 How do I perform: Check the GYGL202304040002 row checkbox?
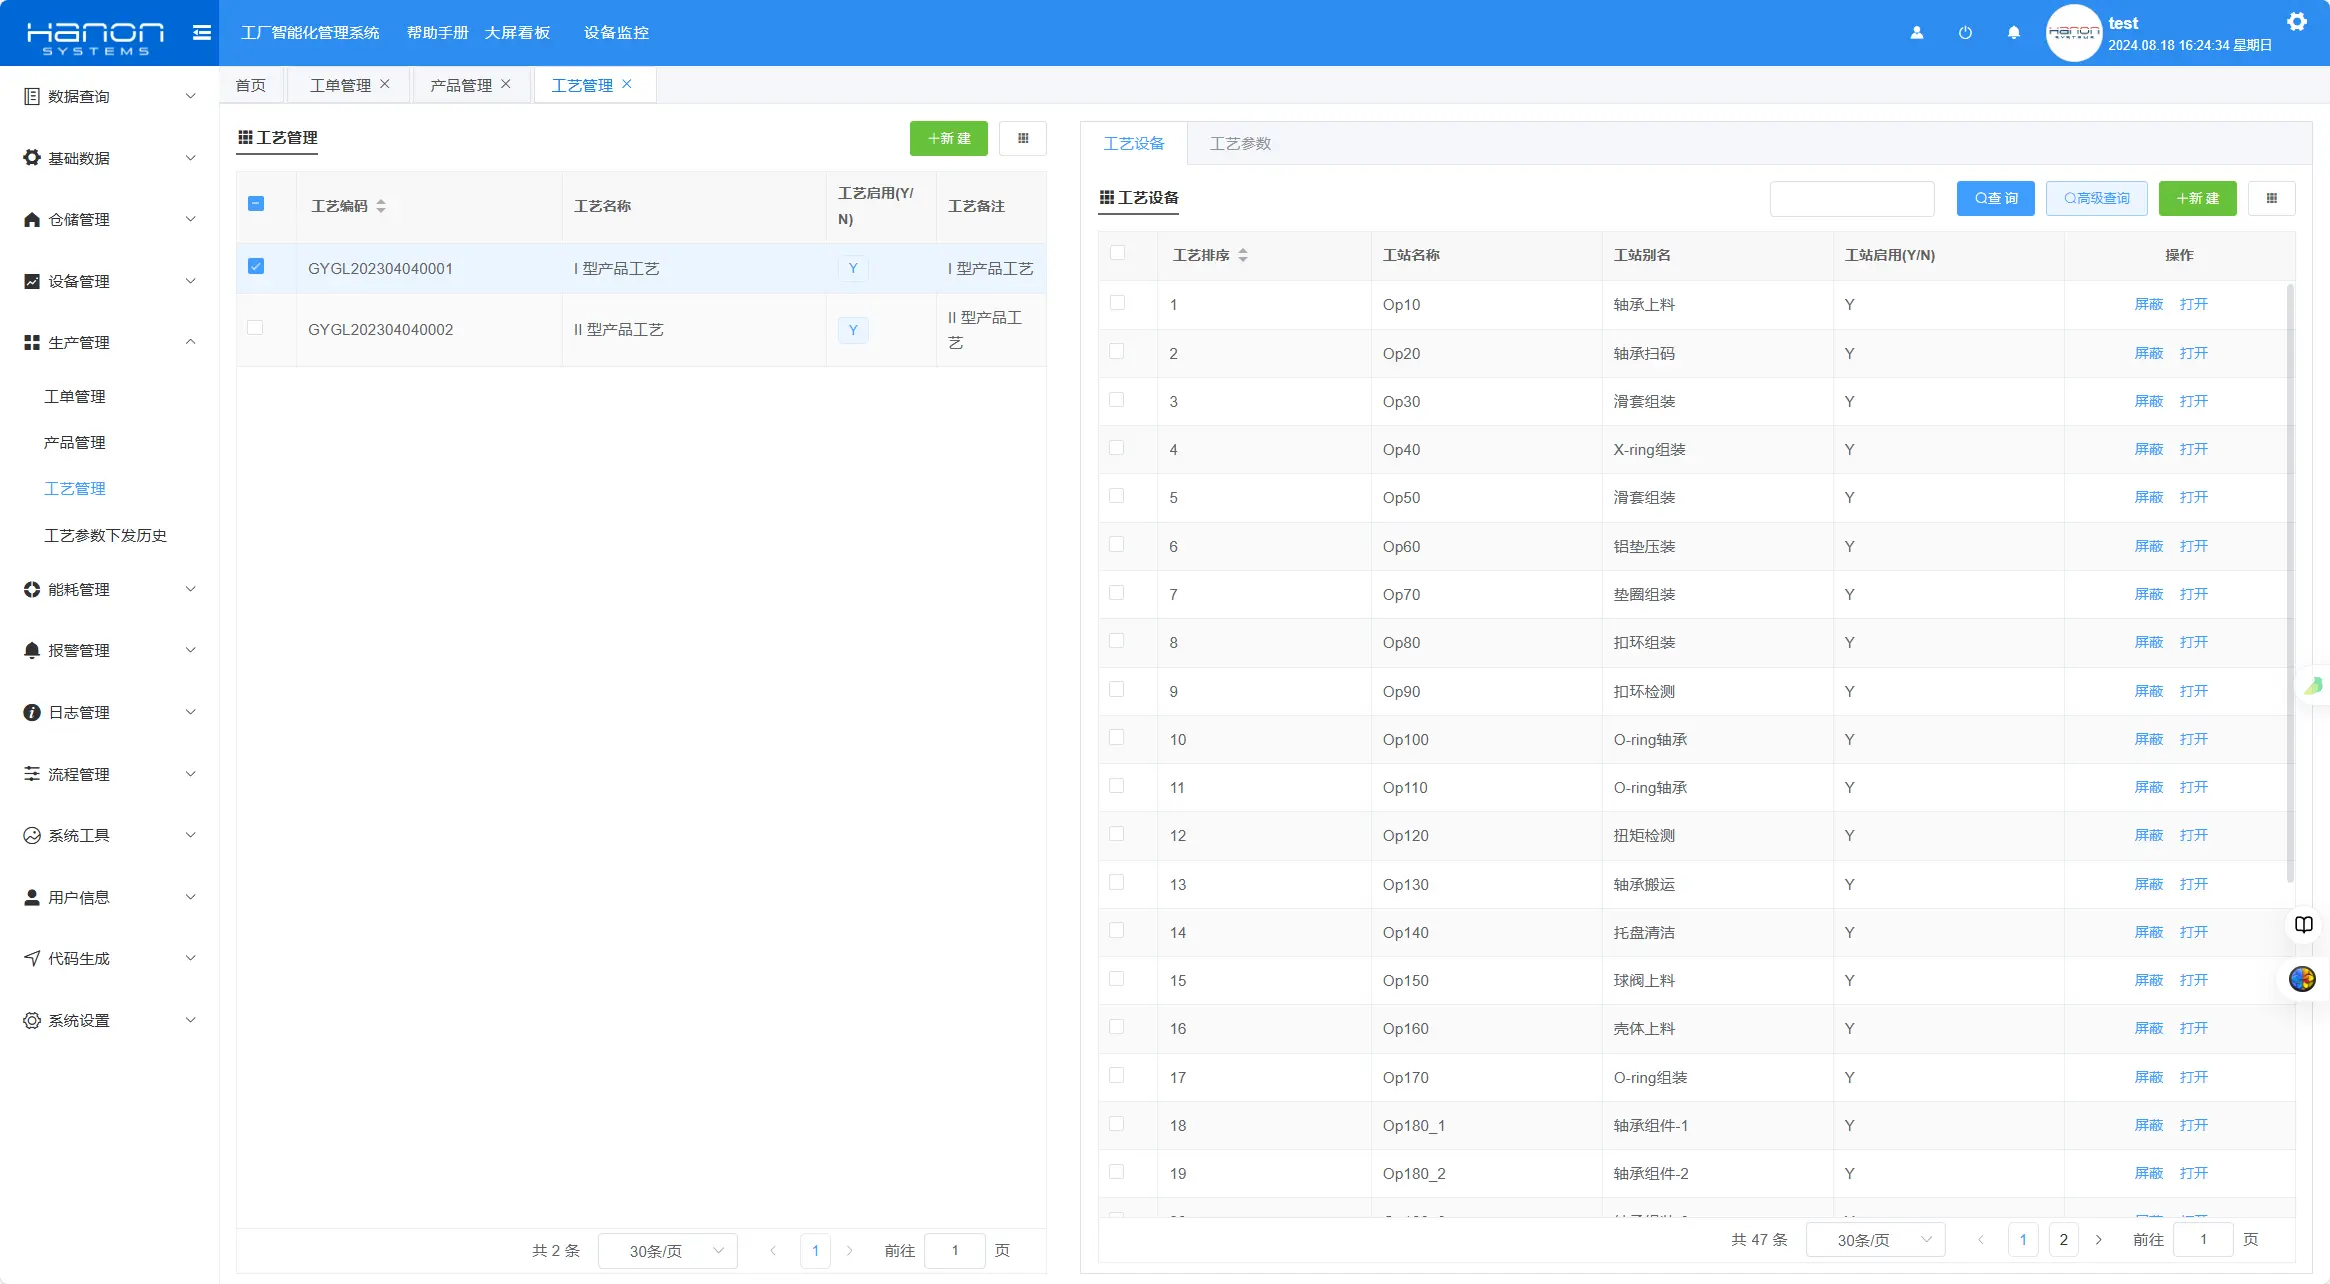pyautogui.click(x=256, y=328)
